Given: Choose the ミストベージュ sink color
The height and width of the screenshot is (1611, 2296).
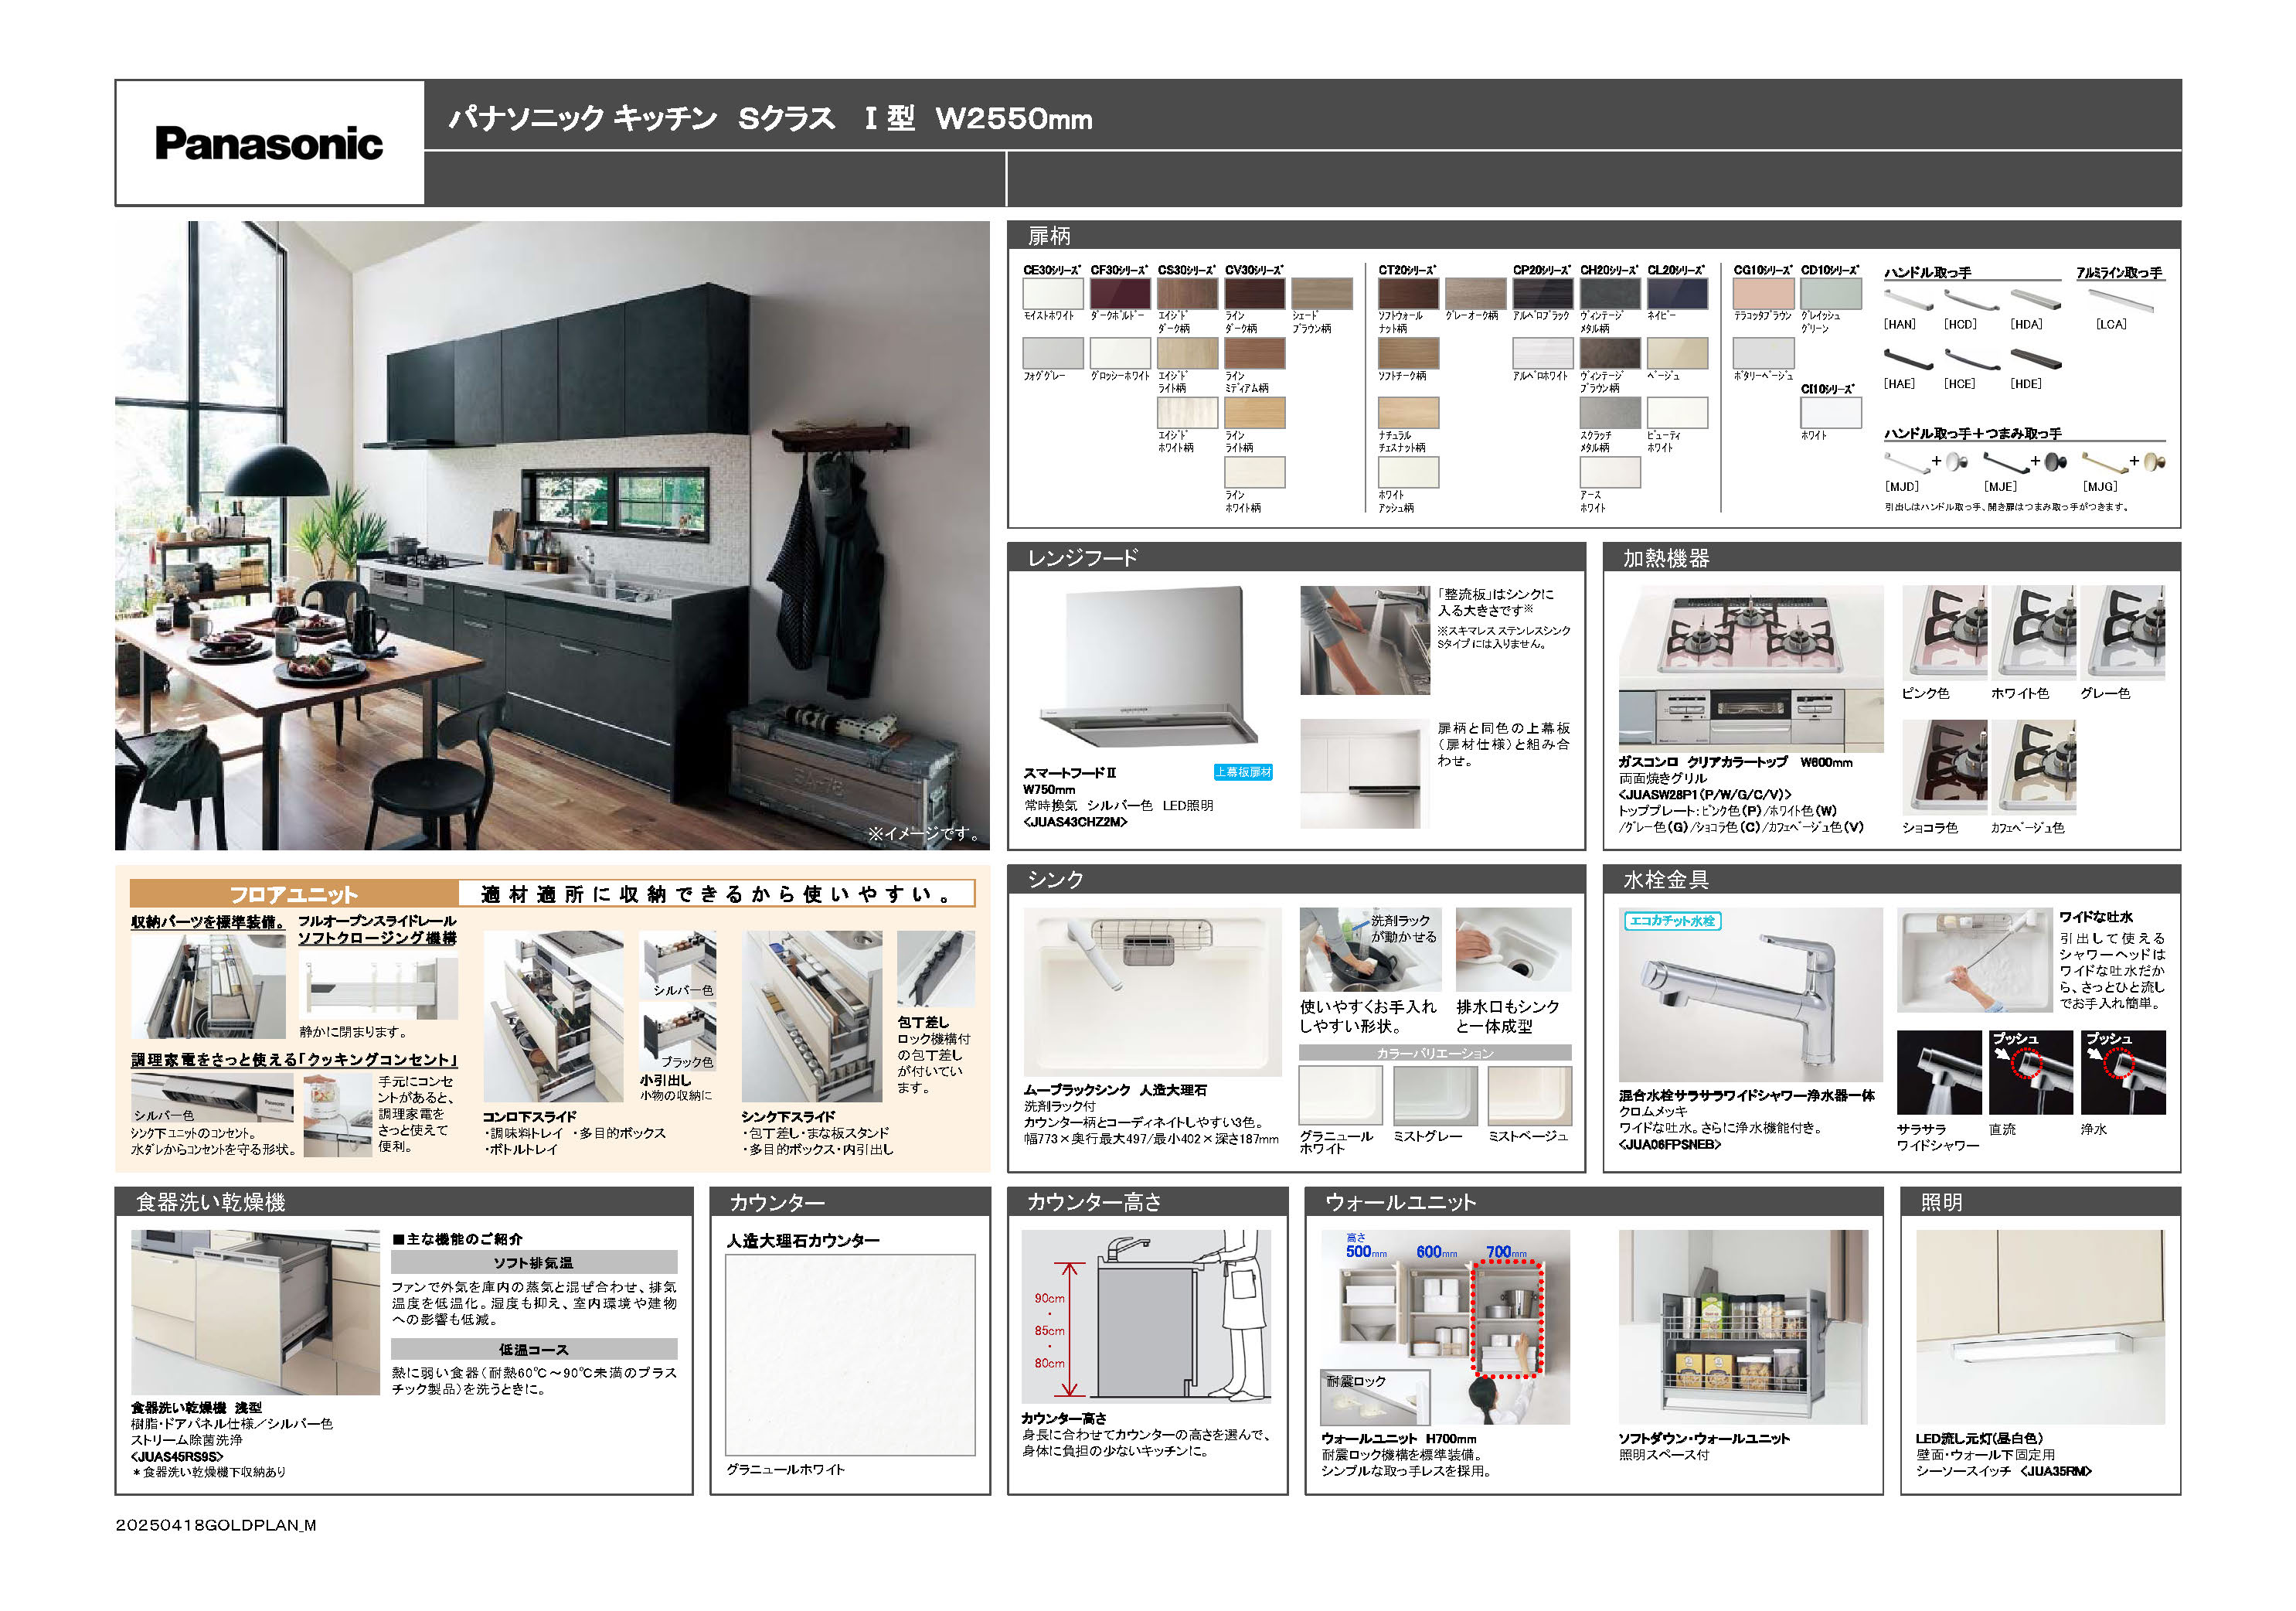Looking at the screenshot, I should [1530, 1096].
